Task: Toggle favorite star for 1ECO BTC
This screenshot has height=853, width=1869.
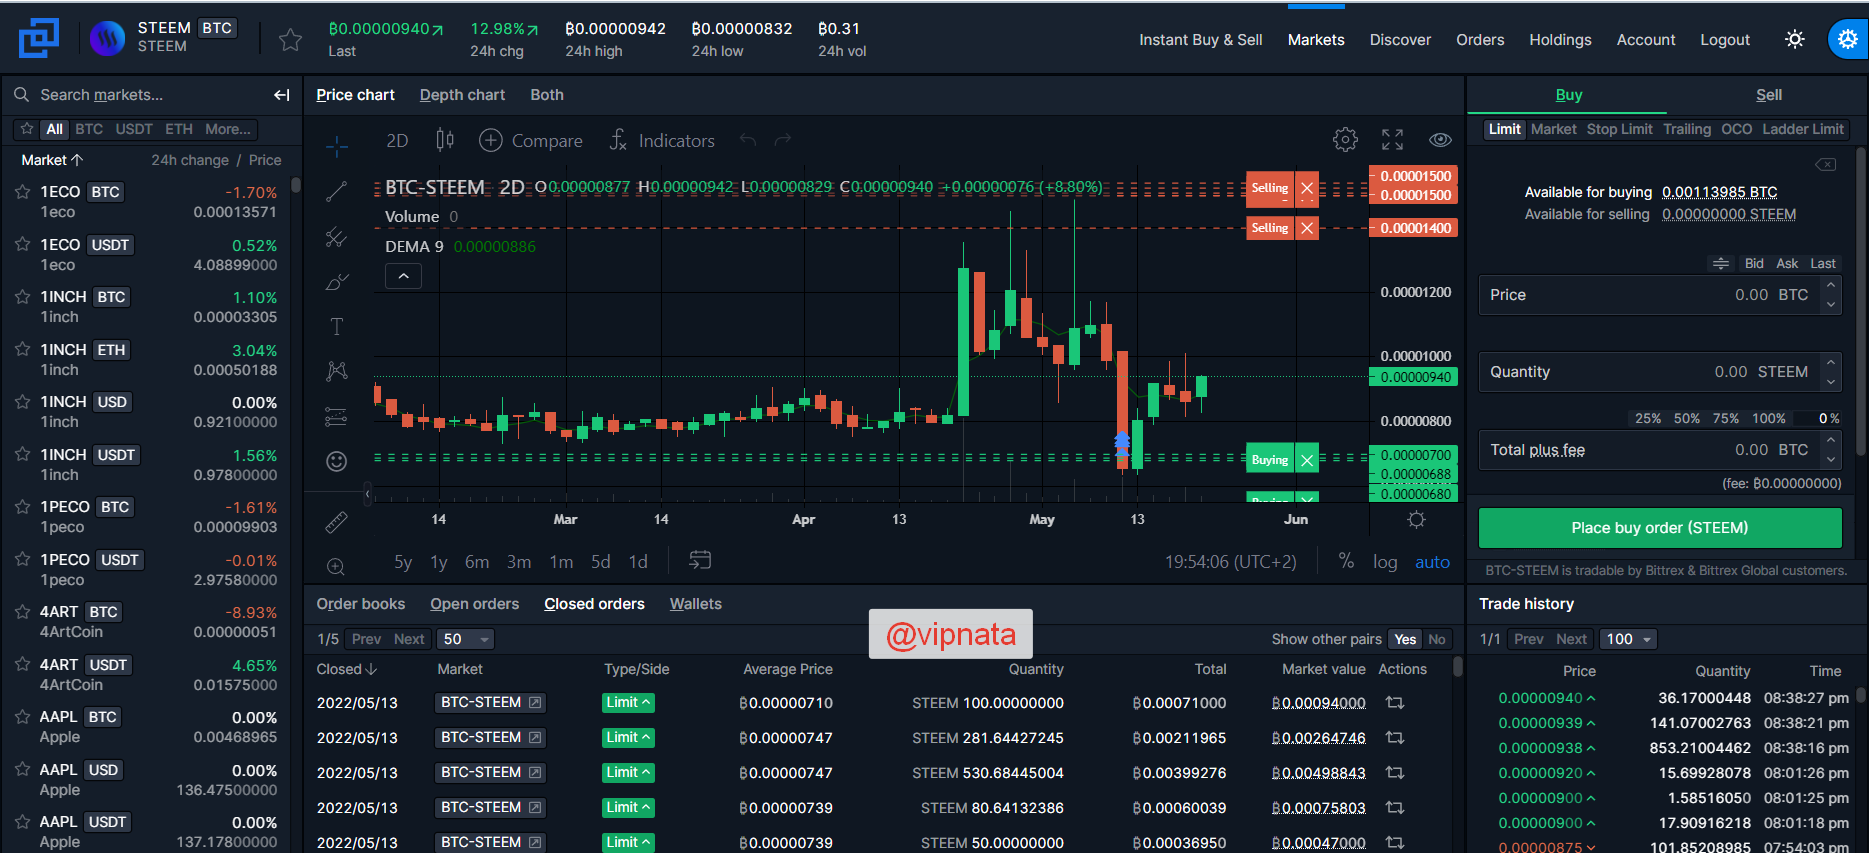Action: [22, 192]
